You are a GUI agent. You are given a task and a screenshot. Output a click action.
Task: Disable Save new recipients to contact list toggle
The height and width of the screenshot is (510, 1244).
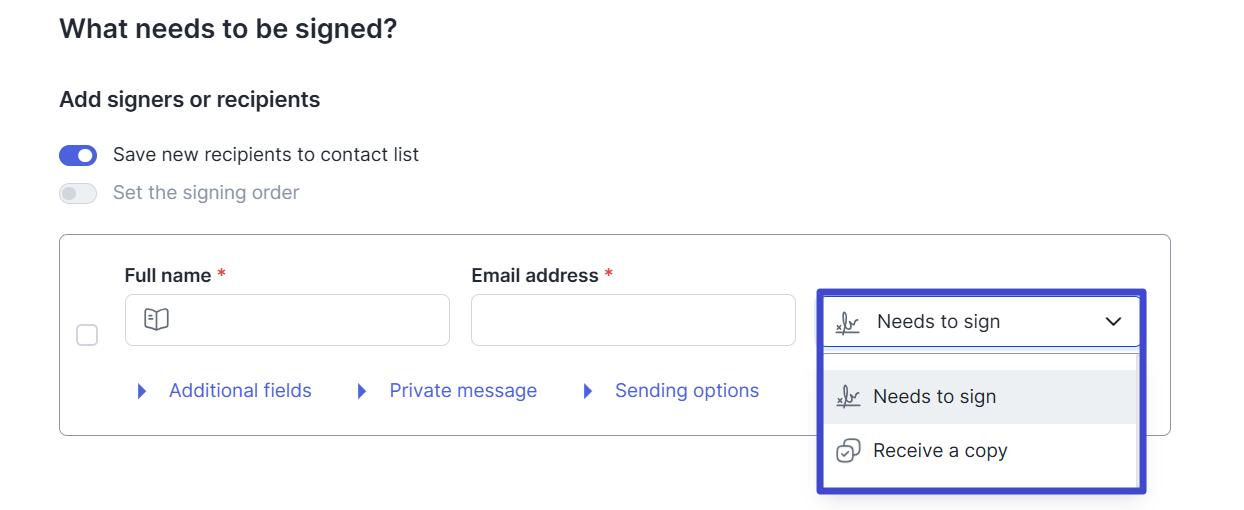tap(78, 155)
